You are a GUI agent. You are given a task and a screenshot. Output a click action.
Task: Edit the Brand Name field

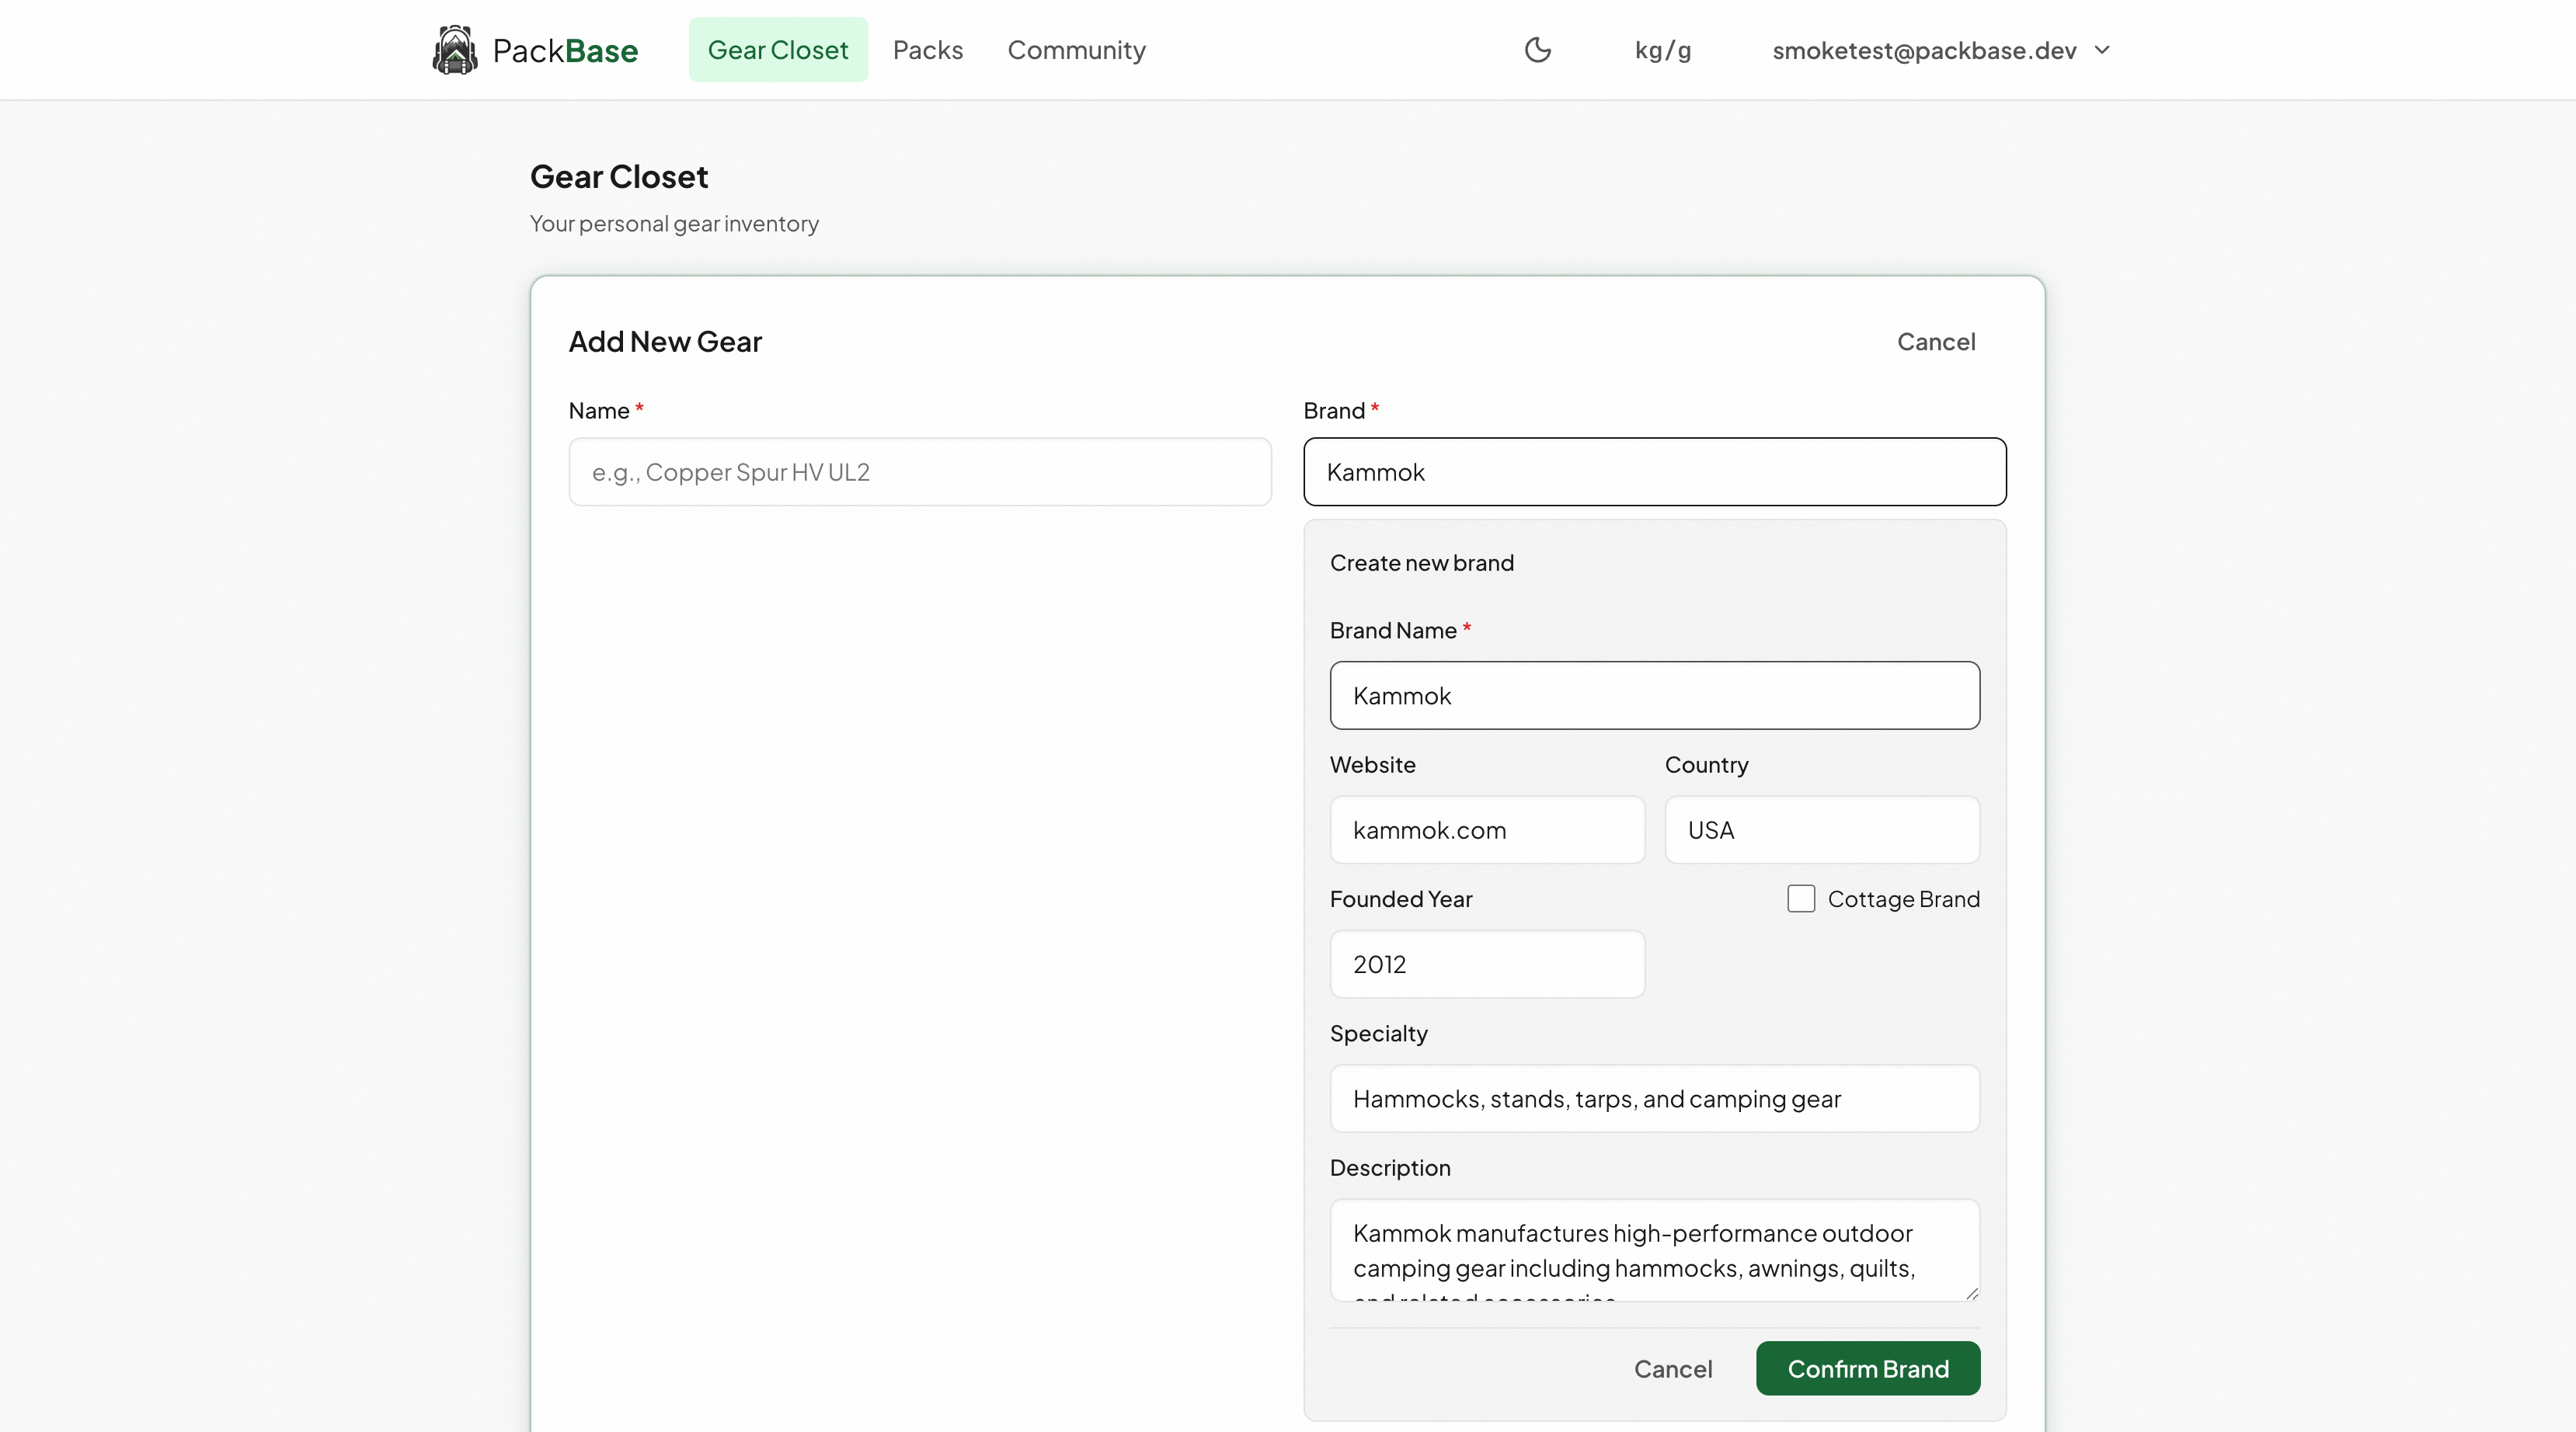[x=1655, y=696]
